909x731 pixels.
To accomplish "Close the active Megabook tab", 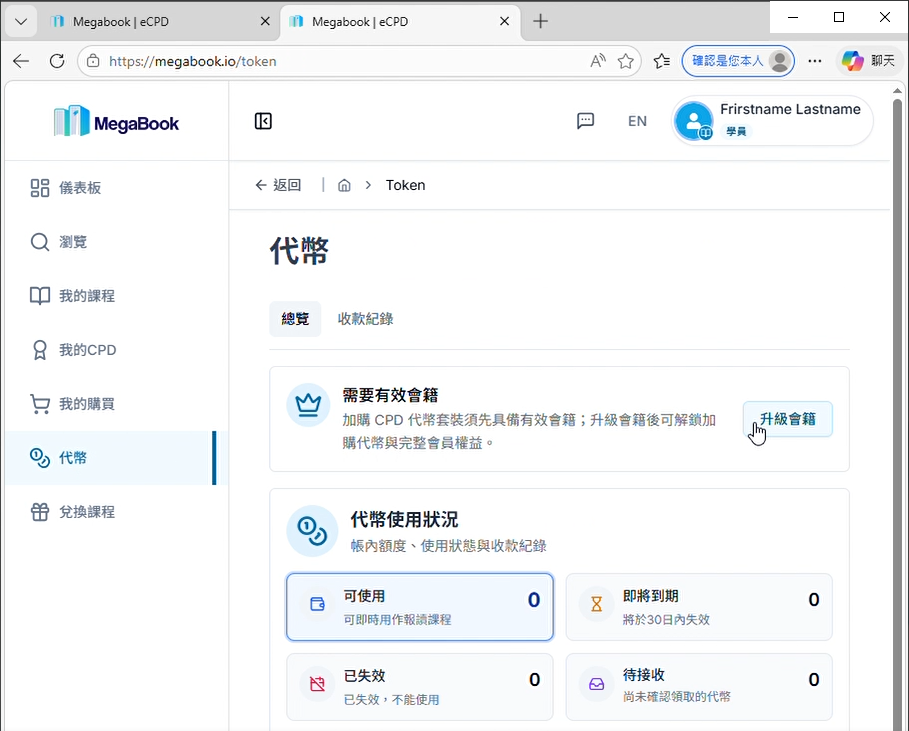I will point(504,21).
